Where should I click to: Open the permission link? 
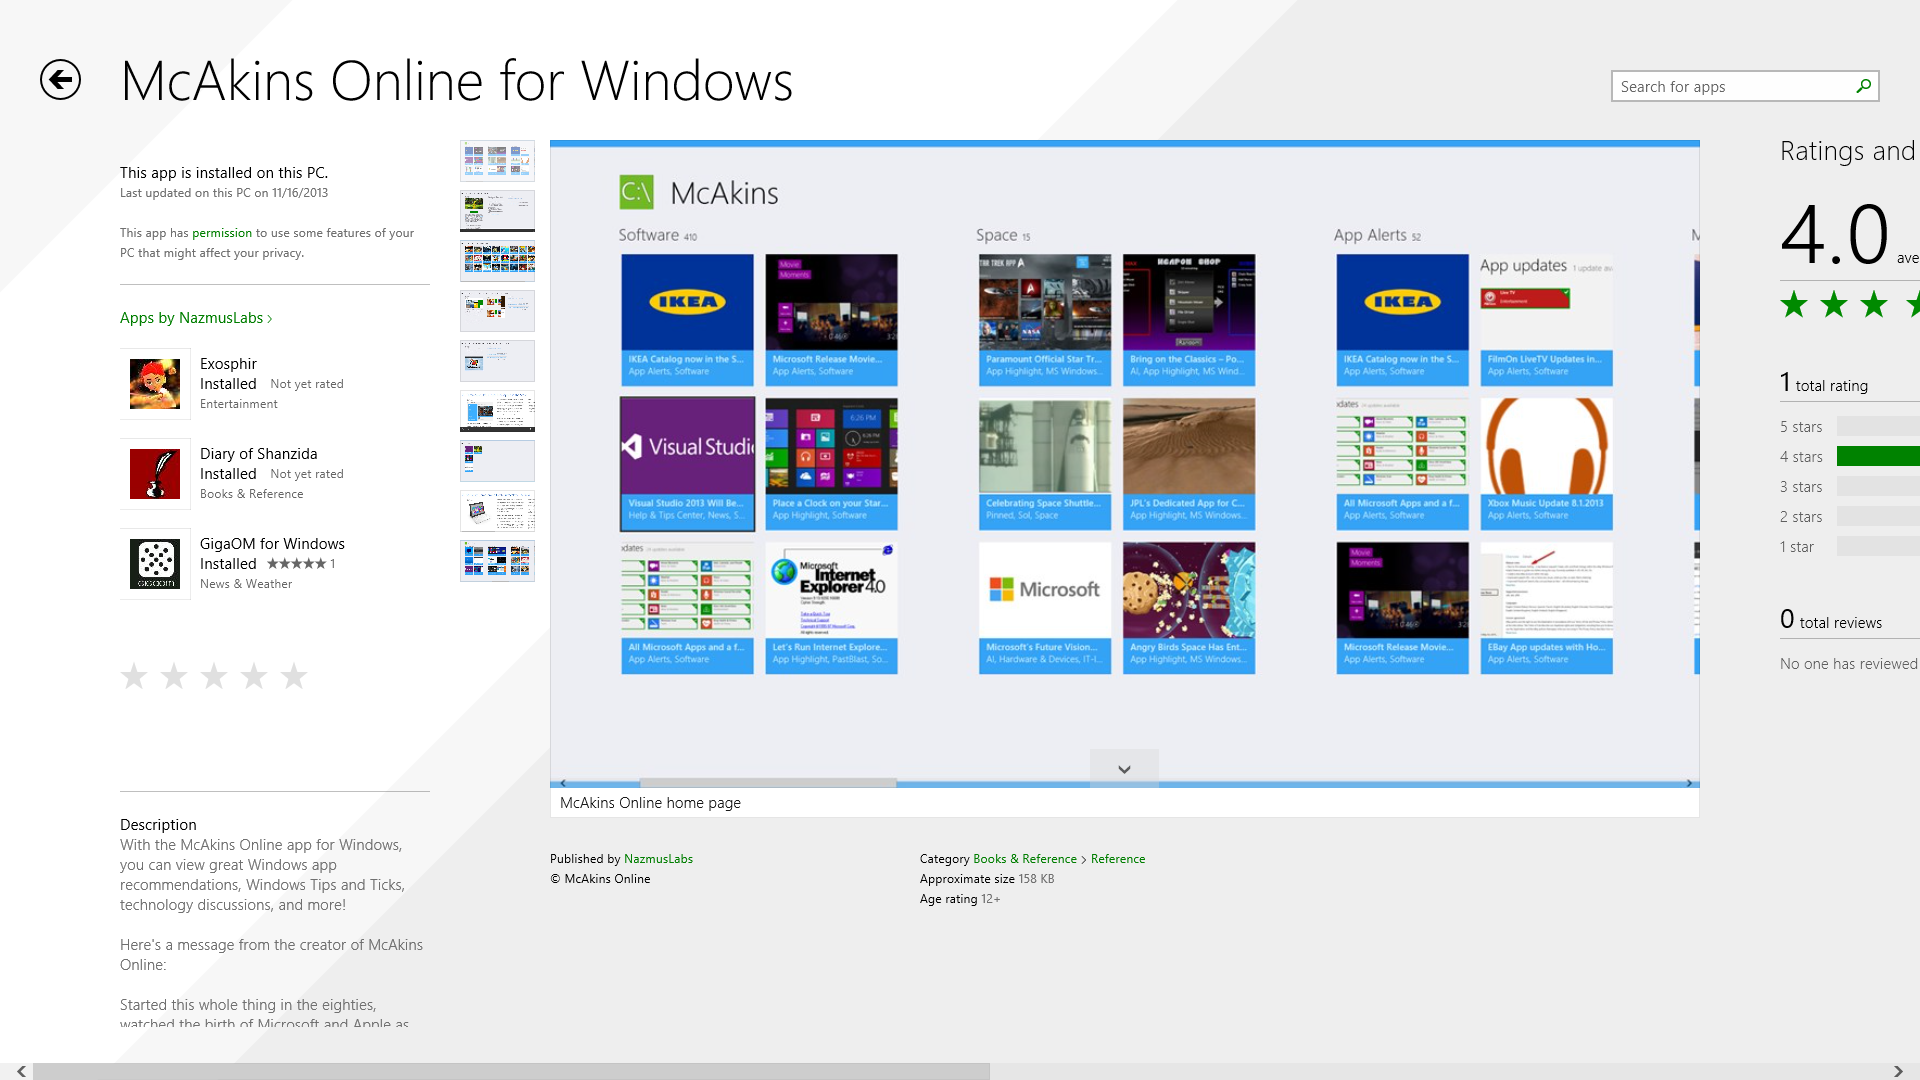click(x=222, y=233)
